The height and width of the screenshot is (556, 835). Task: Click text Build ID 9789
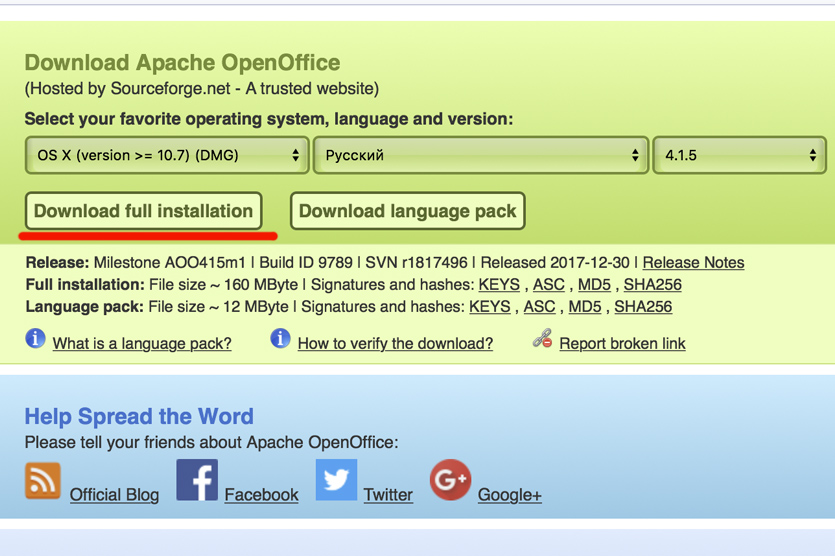point(306,263)
